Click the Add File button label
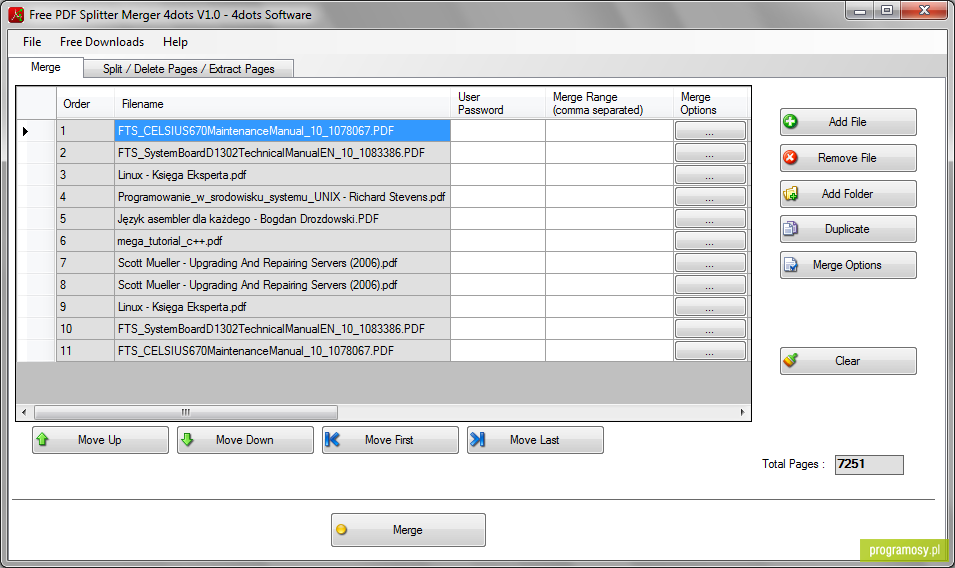 click(x=847, y=122)
